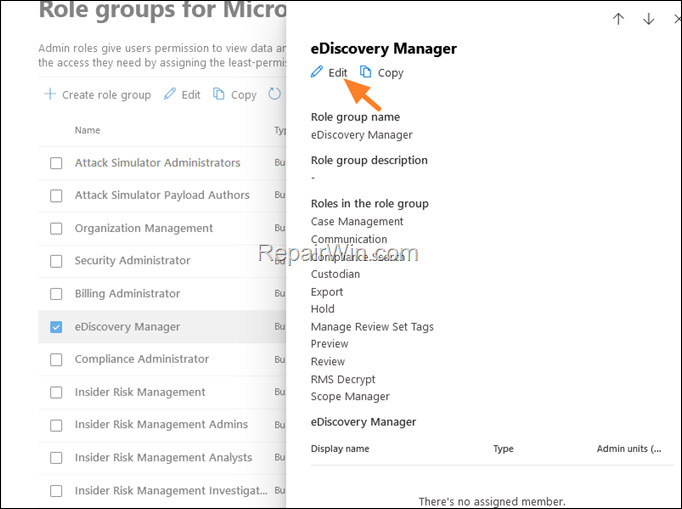Click the Copy label in the details panel
The width and height of the screenshot is (682, 509).
coord(391,73)
